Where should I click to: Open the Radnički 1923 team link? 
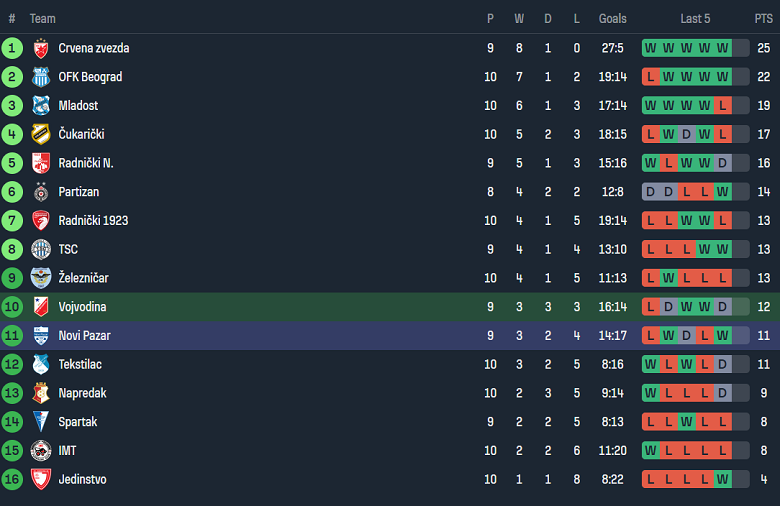pos(94,220)
